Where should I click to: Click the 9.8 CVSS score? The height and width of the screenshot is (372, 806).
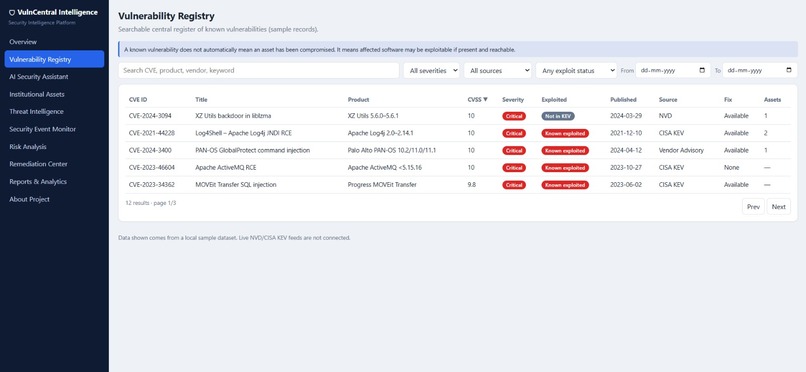click(471, 185)
